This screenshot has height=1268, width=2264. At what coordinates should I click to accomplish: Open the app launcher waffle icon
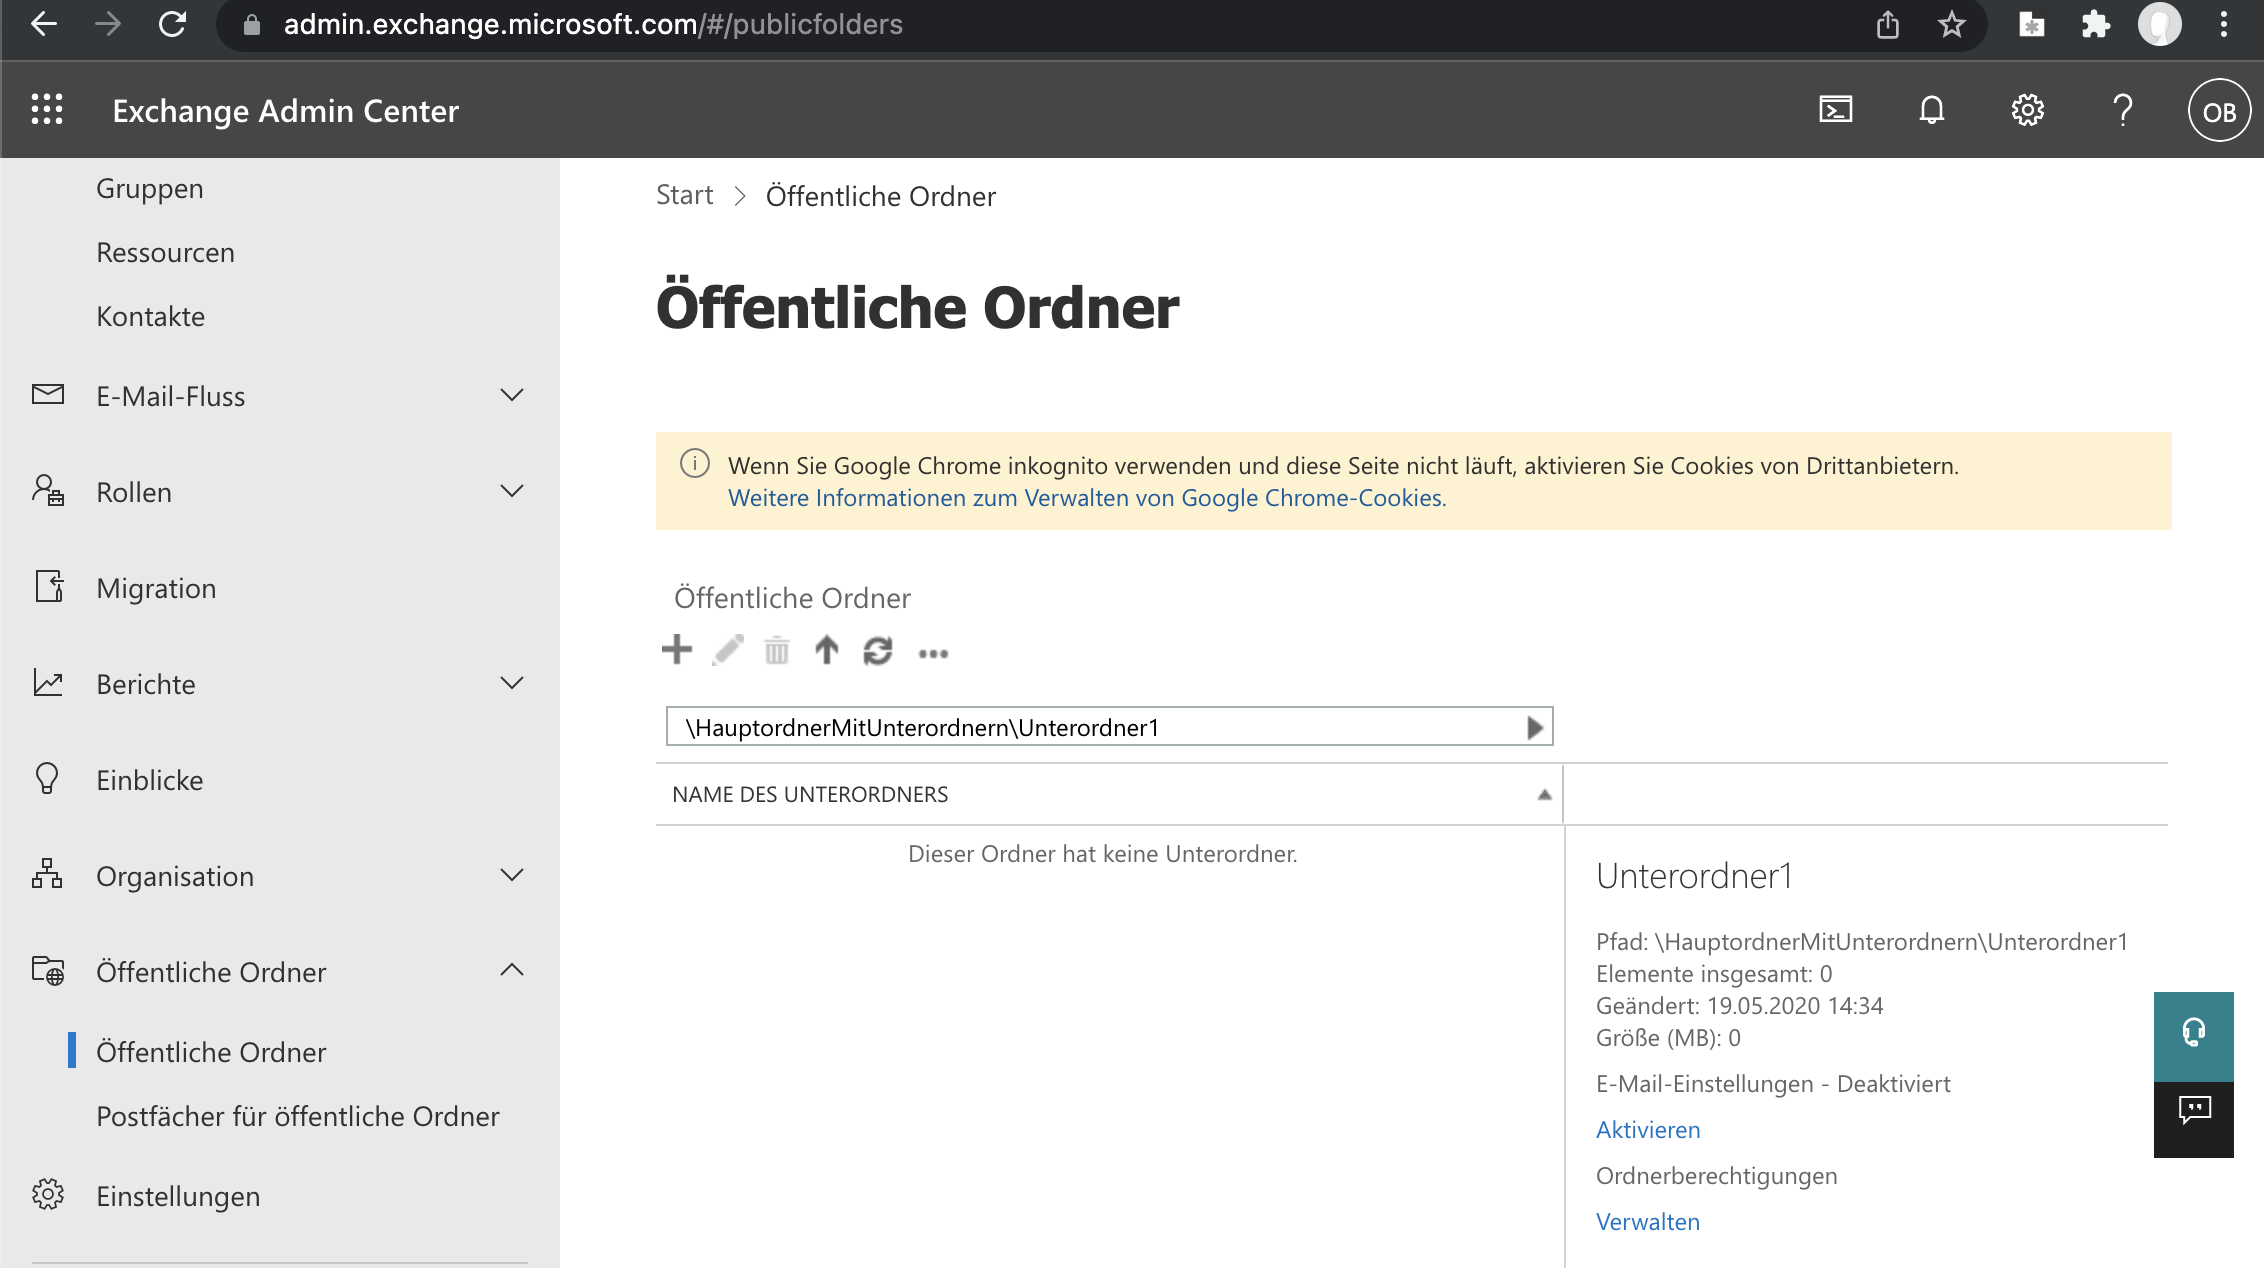(x=47, y=110)
